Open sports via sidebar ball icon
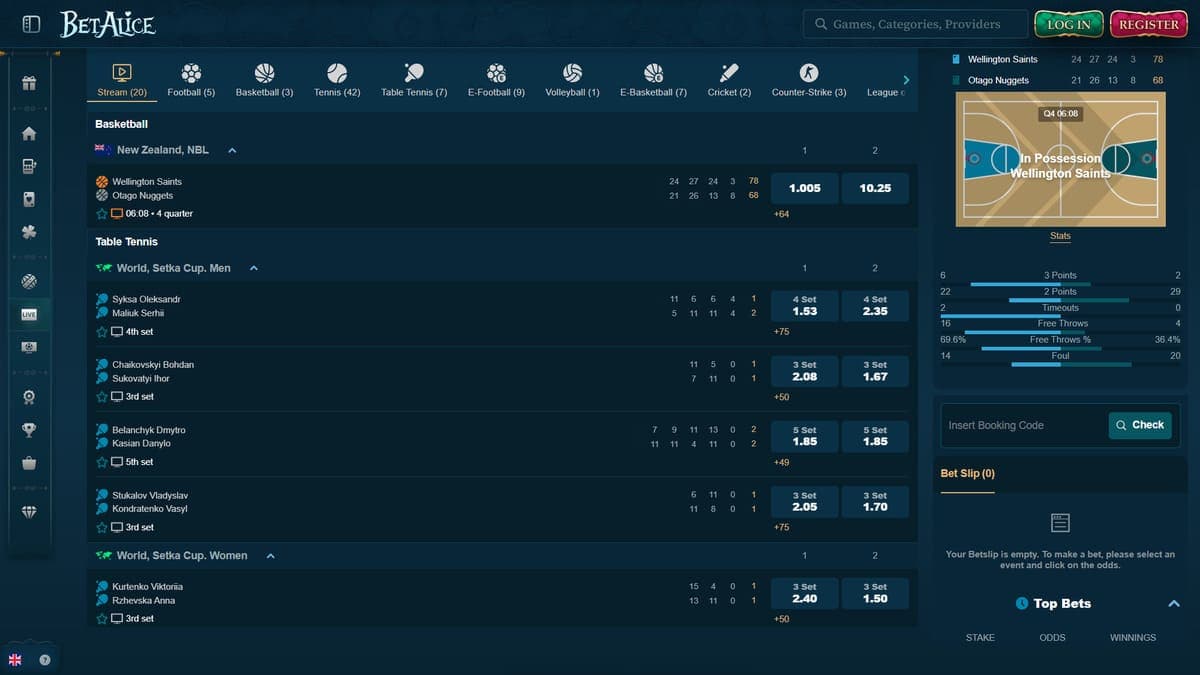This screenshot has width=1200, height=675. point(29,281)
